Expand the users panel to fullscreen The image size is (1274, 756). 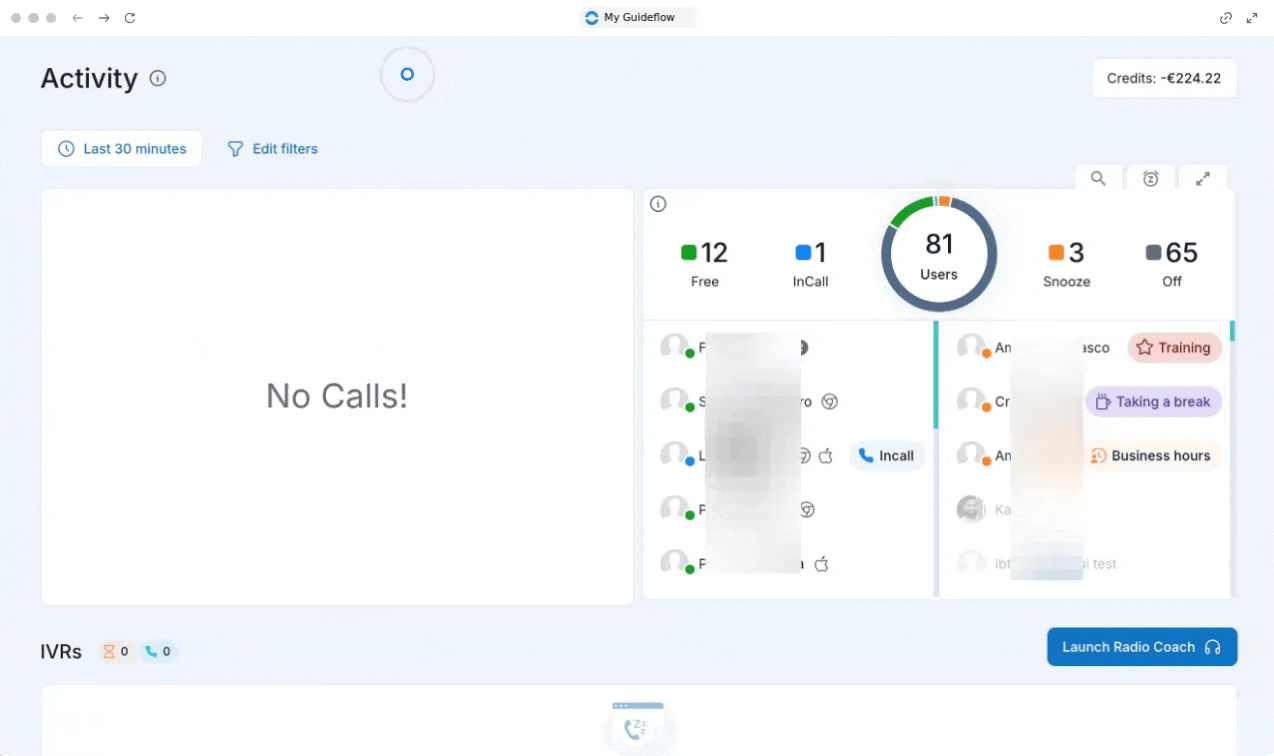pos(1203,178)
